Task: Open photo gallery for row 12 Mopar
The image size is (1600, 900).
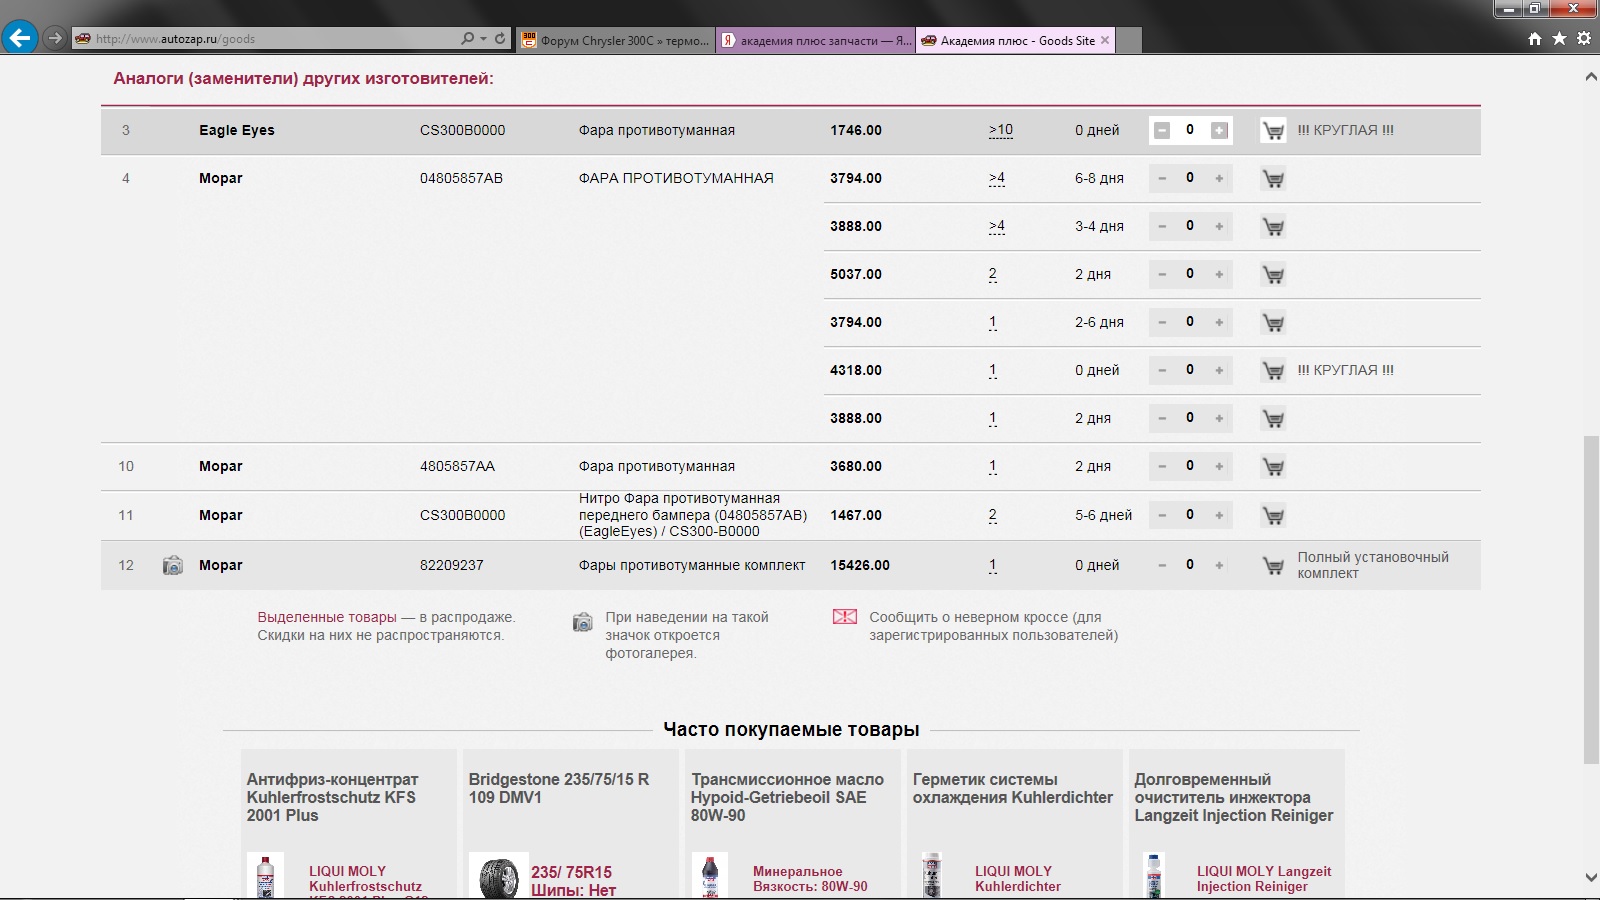Action: tap(173, 565)
